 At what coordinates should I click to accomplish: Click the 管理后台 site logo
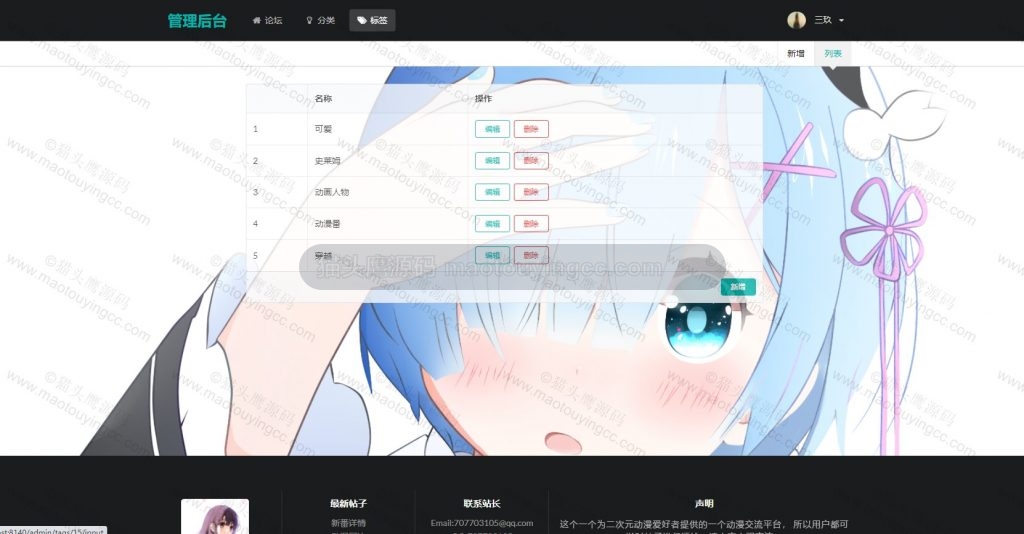[x=197, y=21]
